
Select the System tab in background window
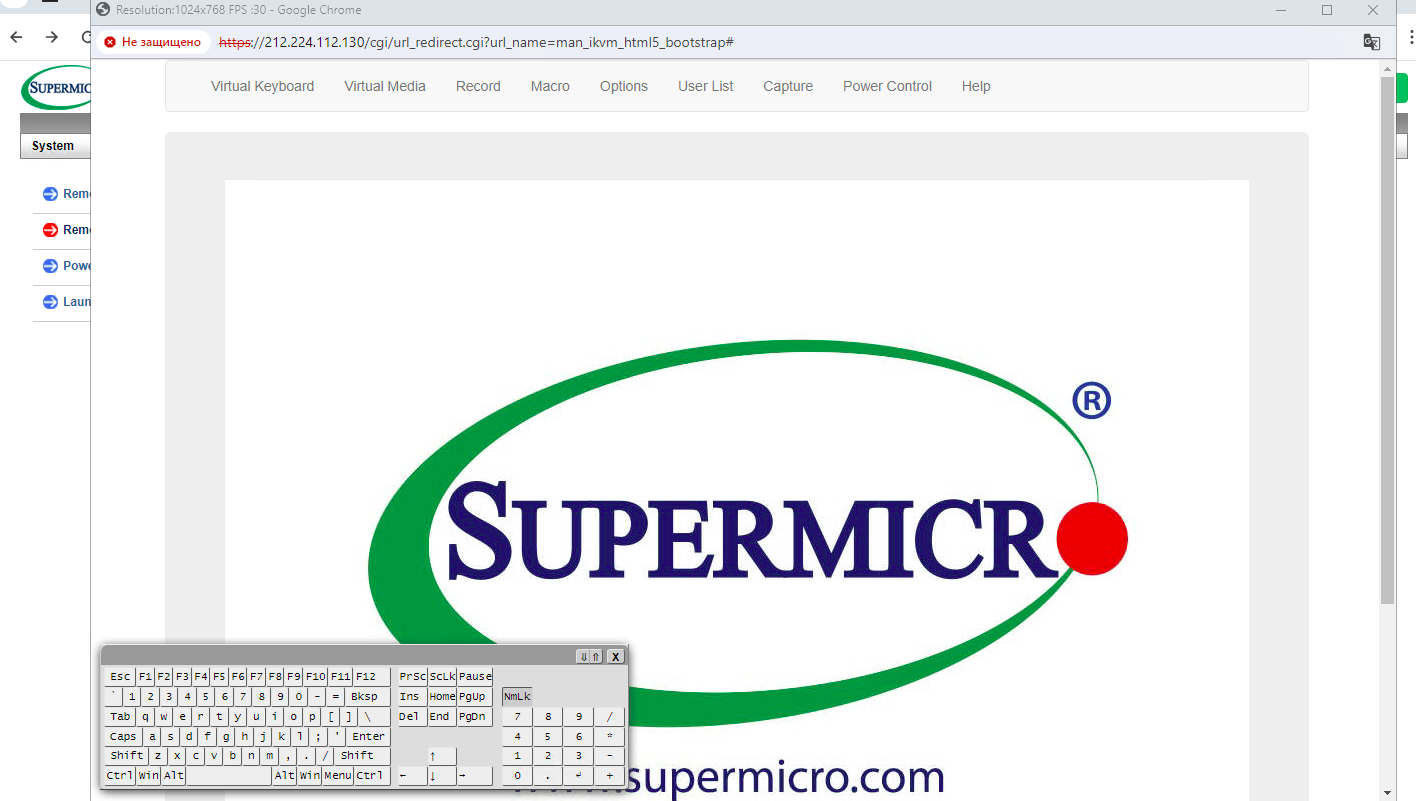coord(53,146)
